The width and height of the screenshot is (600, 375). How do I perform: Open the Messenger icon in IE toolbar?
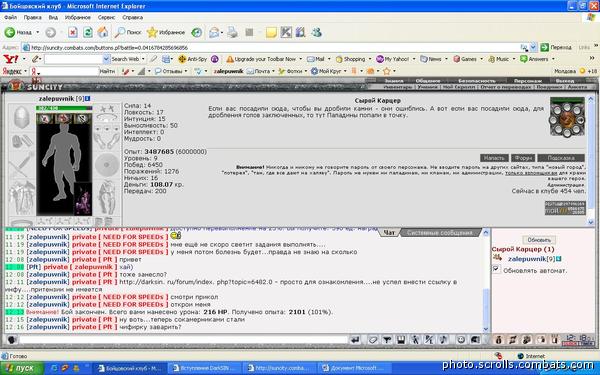point(316,33)
